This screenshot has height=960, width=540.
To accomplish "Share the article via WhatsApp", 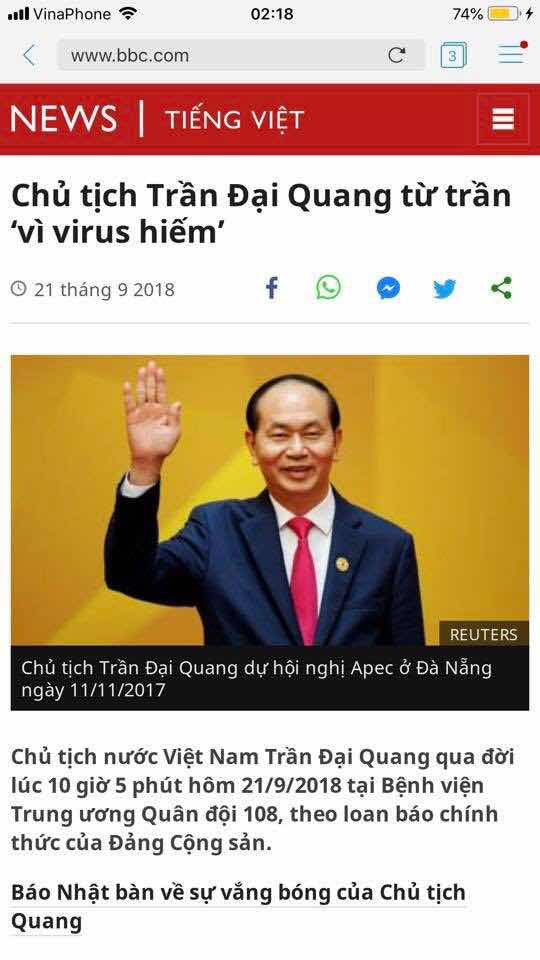I will coord(329,287).
